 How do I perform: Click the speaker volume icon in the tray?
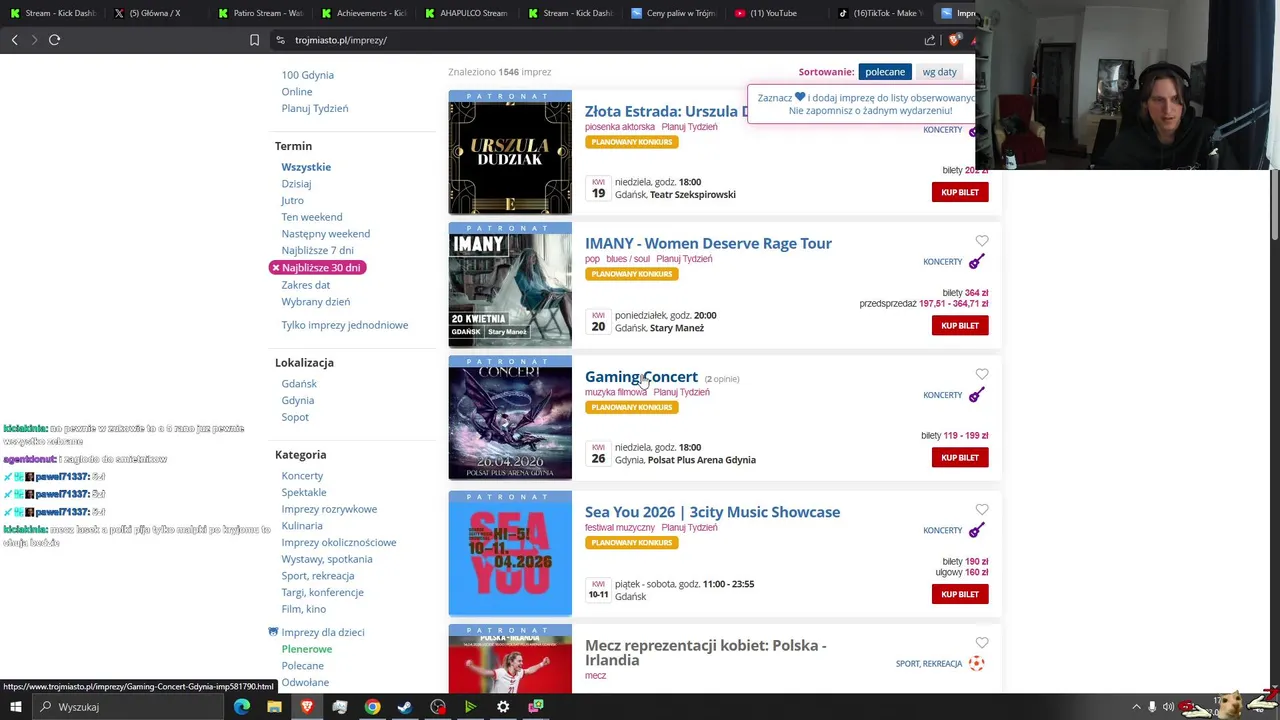[1168, 707]
